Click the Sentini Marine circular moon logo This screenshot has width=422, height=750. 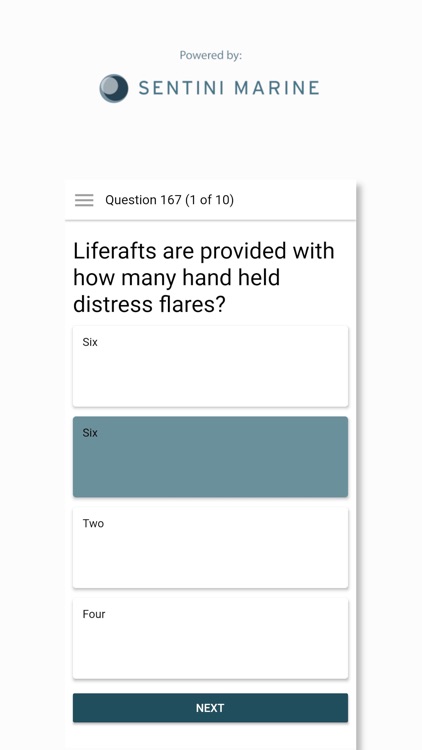pyautogui.click(x=114, y=88)
